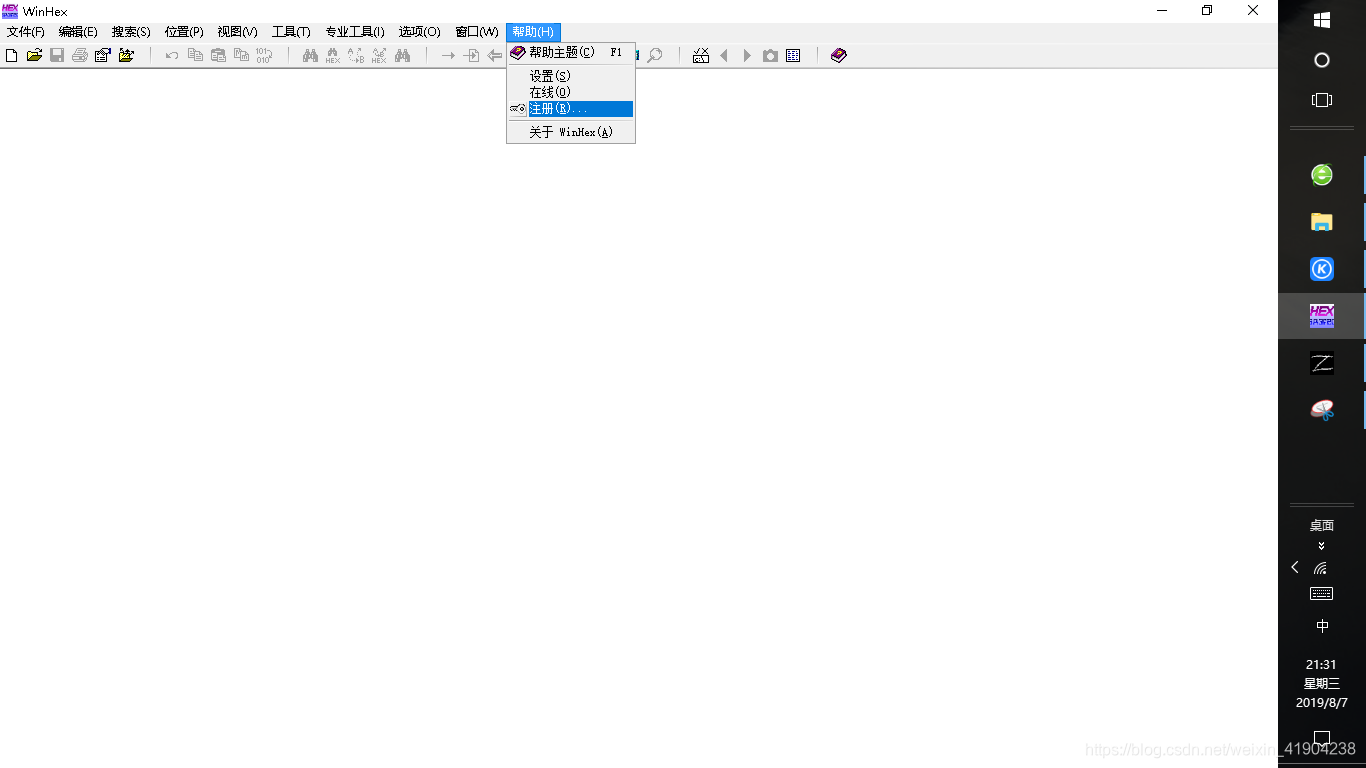Click the Cortana circle taskbar icon
The image size is (1366, 768).
pyautogui.click(x=1322, y=61)
